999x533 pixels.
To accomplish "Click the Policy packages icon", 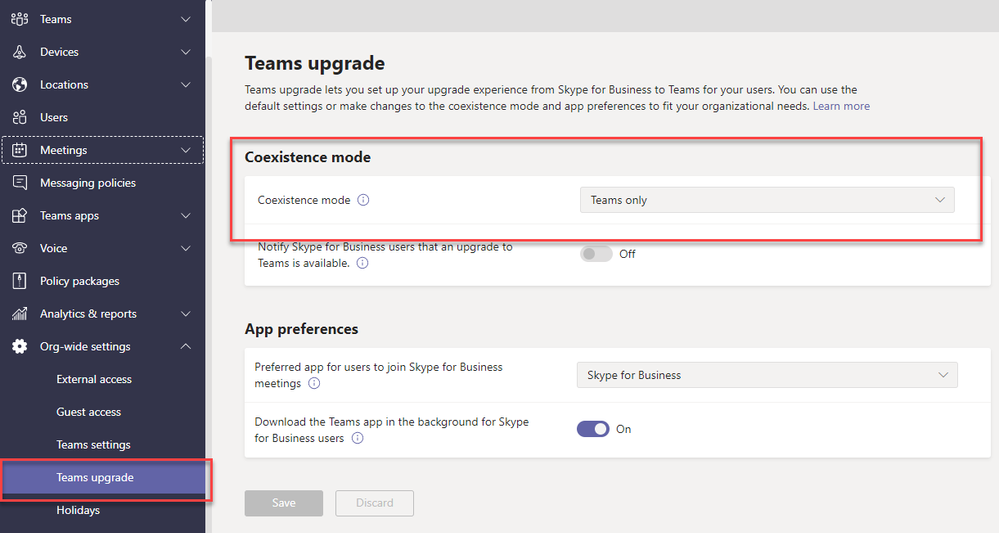I will (20, 281).
